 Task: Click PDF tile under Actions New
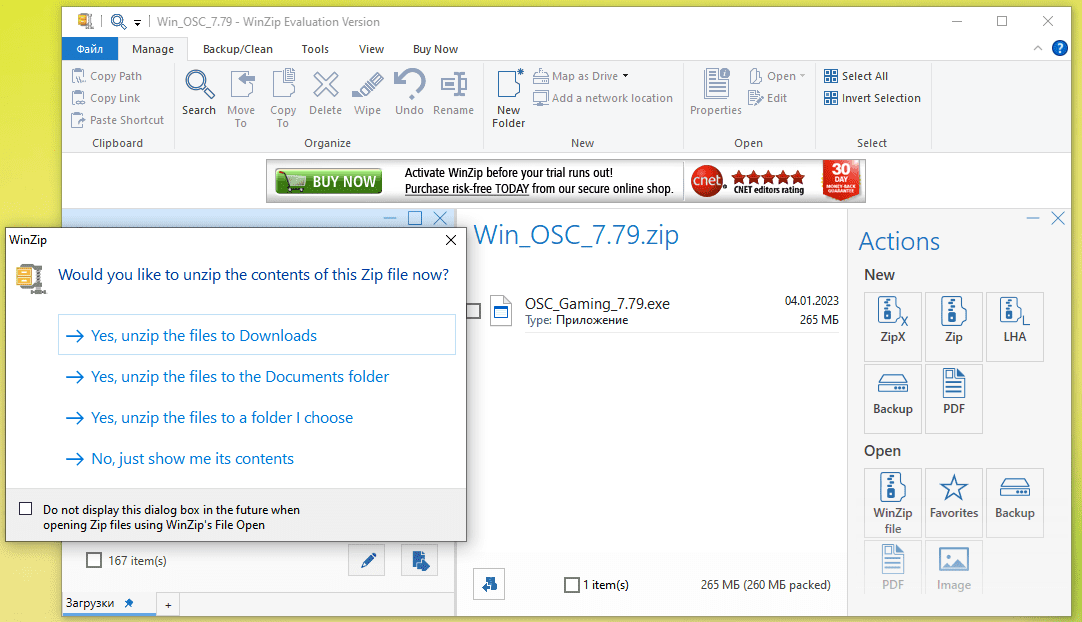click(954, 398)
